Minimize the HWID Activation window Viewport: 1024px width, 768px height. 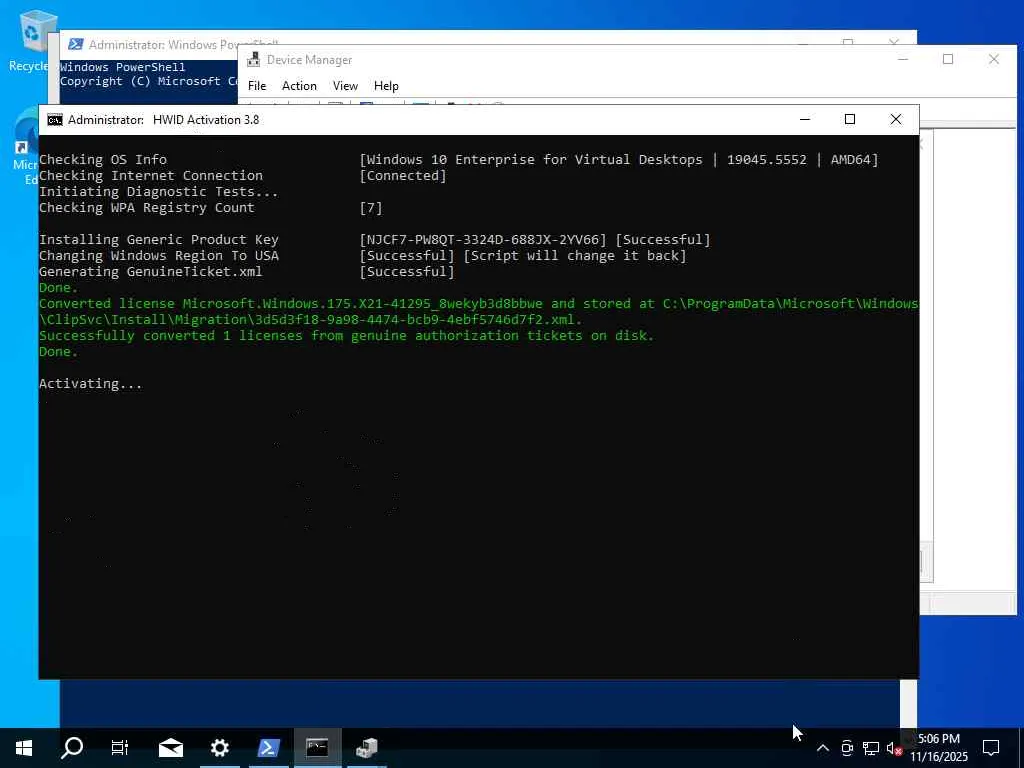point(805,120)
